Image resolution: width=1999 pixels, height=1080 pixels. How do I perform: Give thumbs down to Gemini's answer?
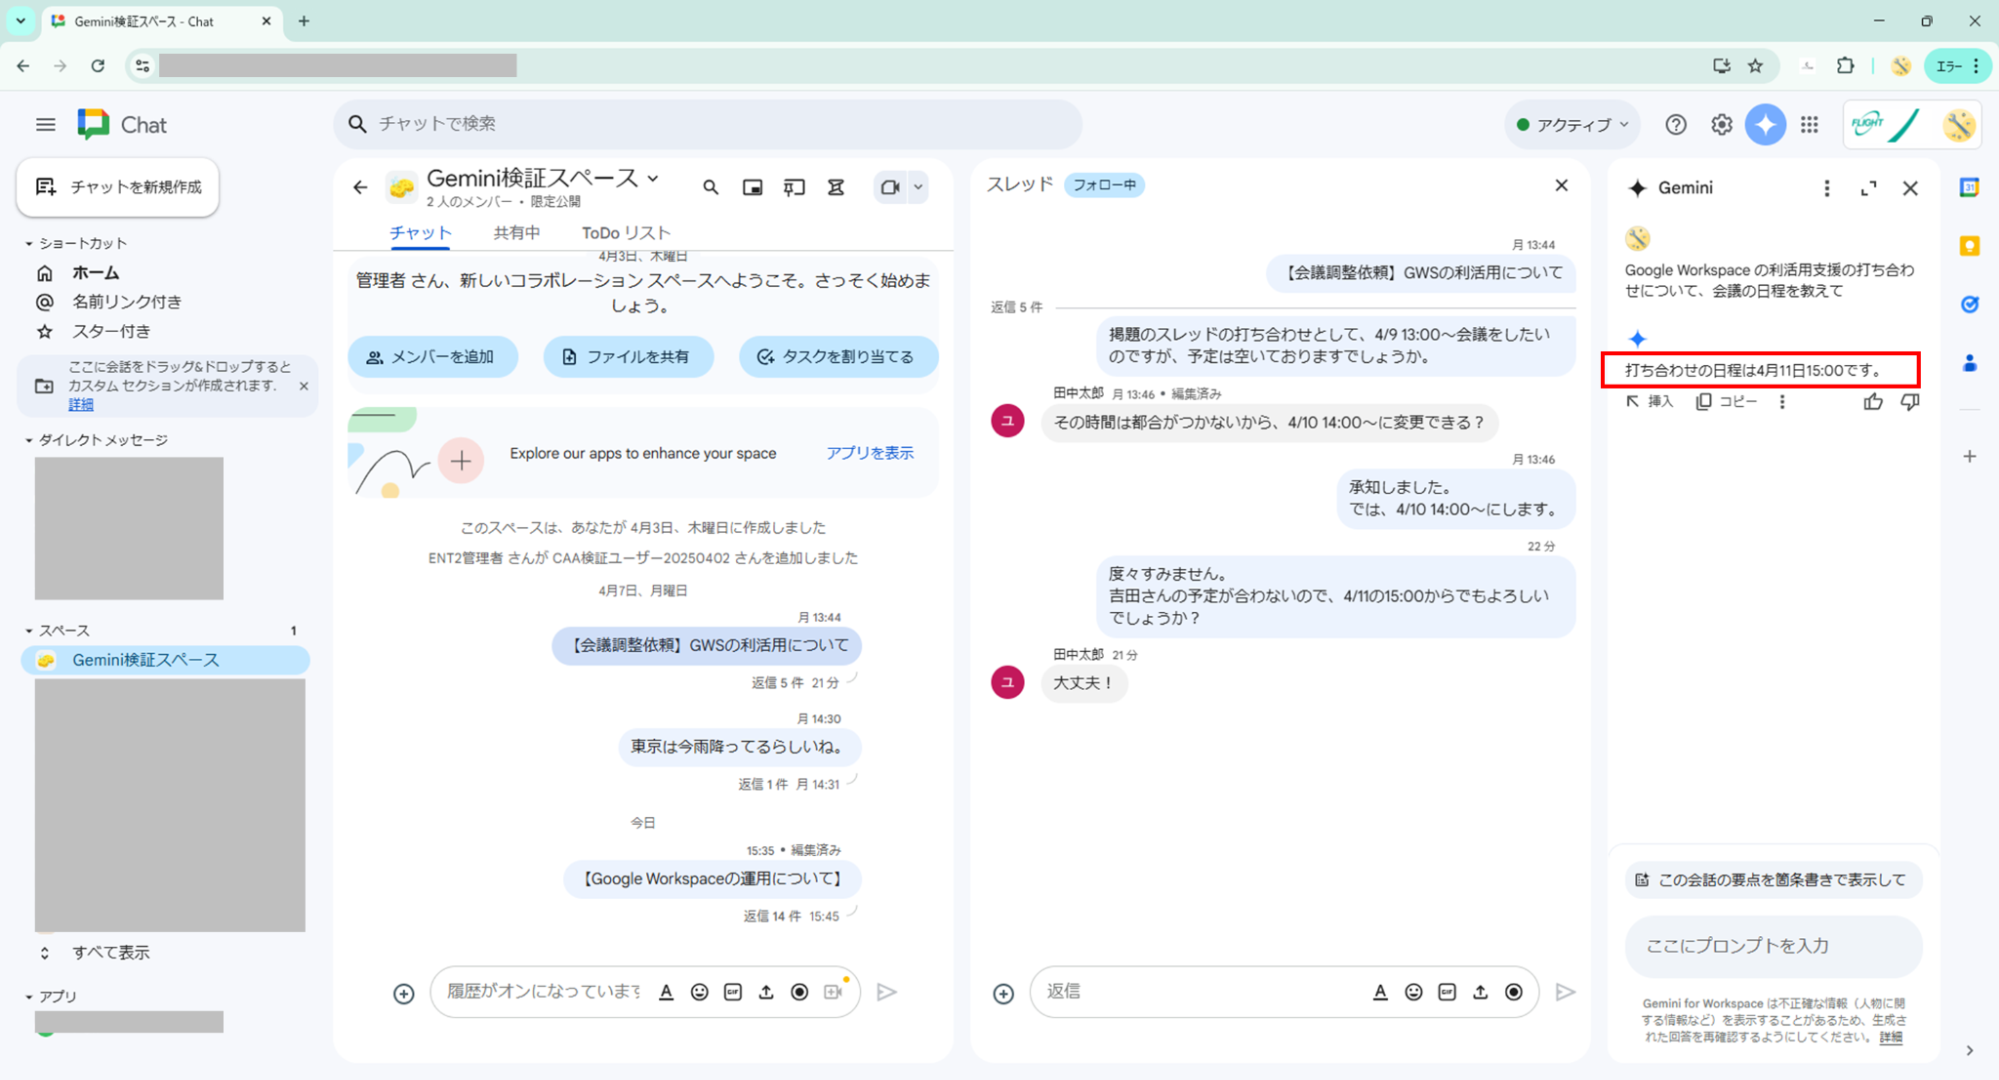(1910, 402)
